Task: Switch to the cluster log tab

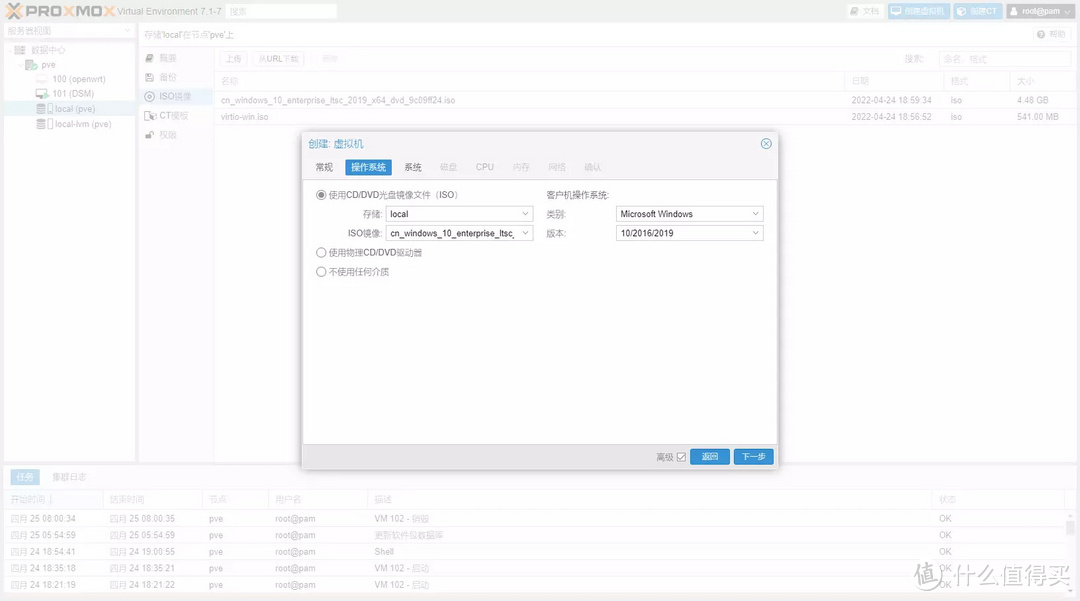Action: 69,477
